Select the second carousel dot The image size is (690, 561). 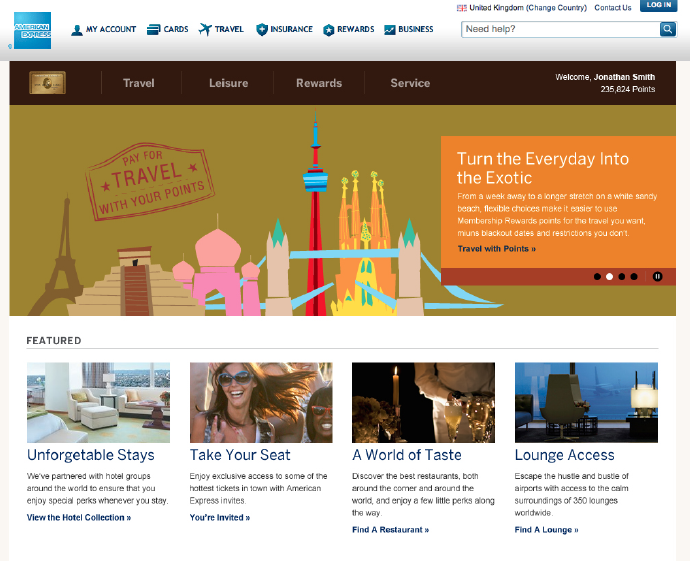(x=609, y=276)
